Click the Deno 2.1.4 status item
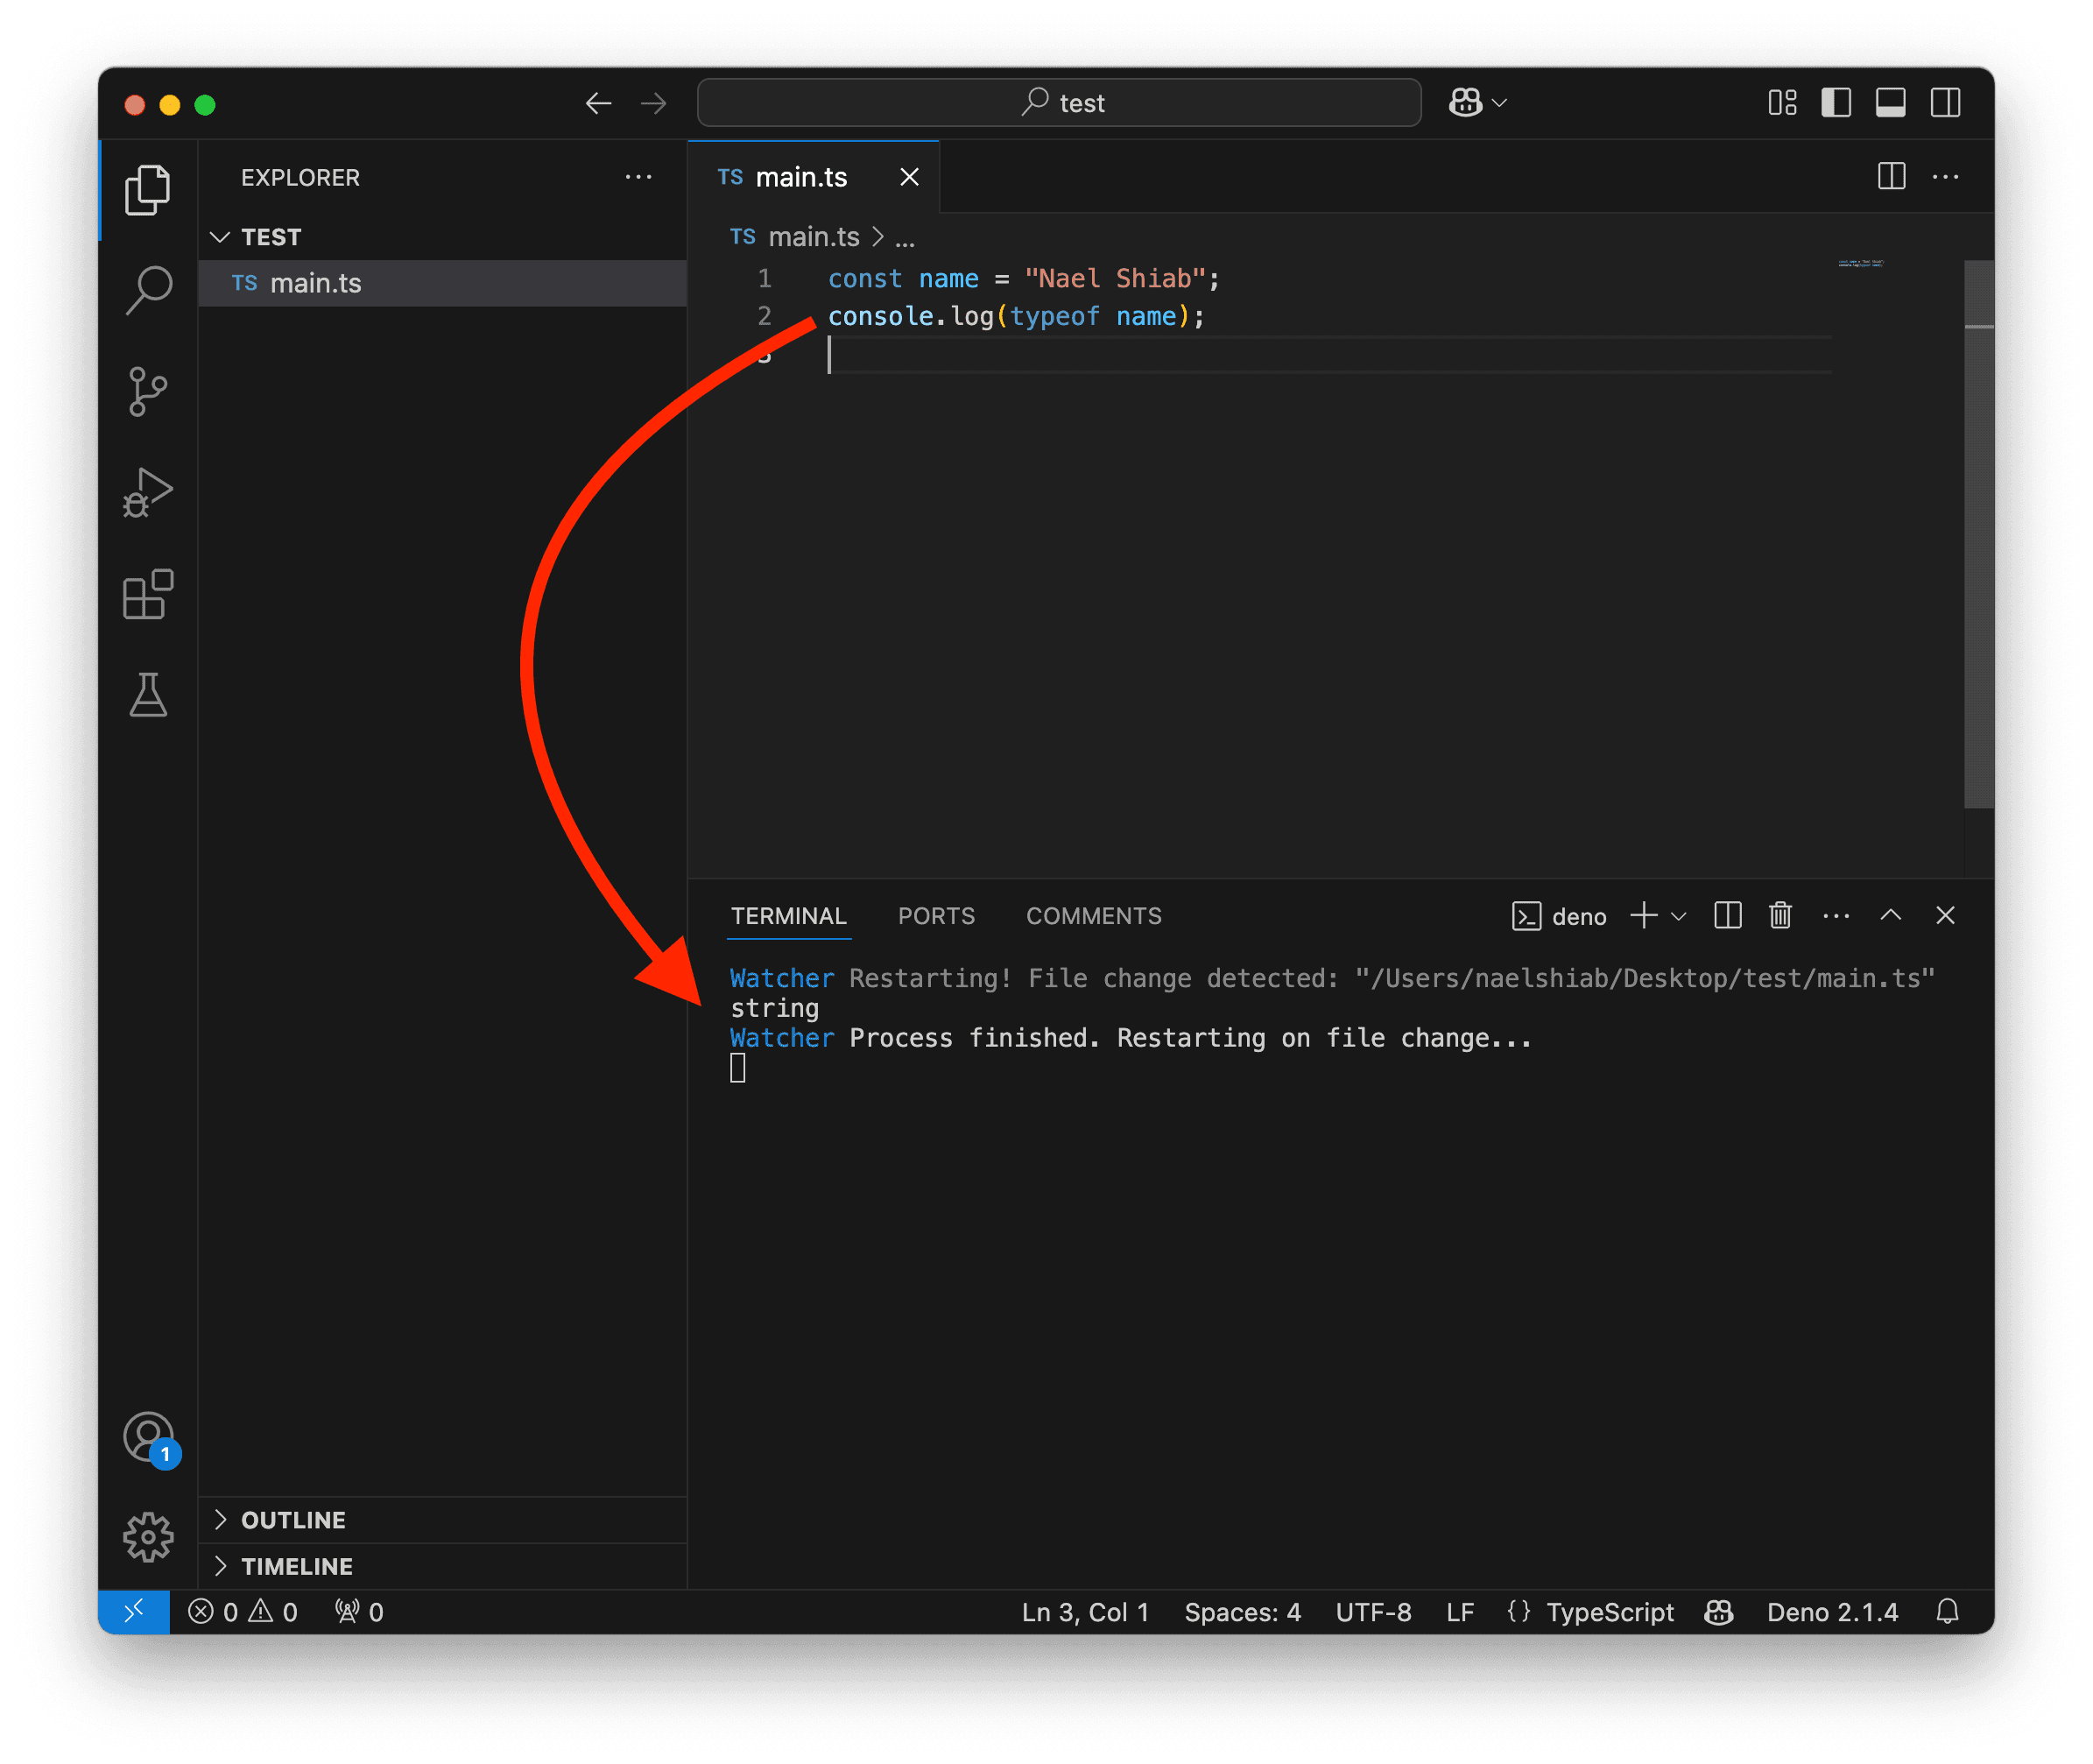Image resolution: width=2093 pixels, height=1764 pixels. pos(1832,1612)
